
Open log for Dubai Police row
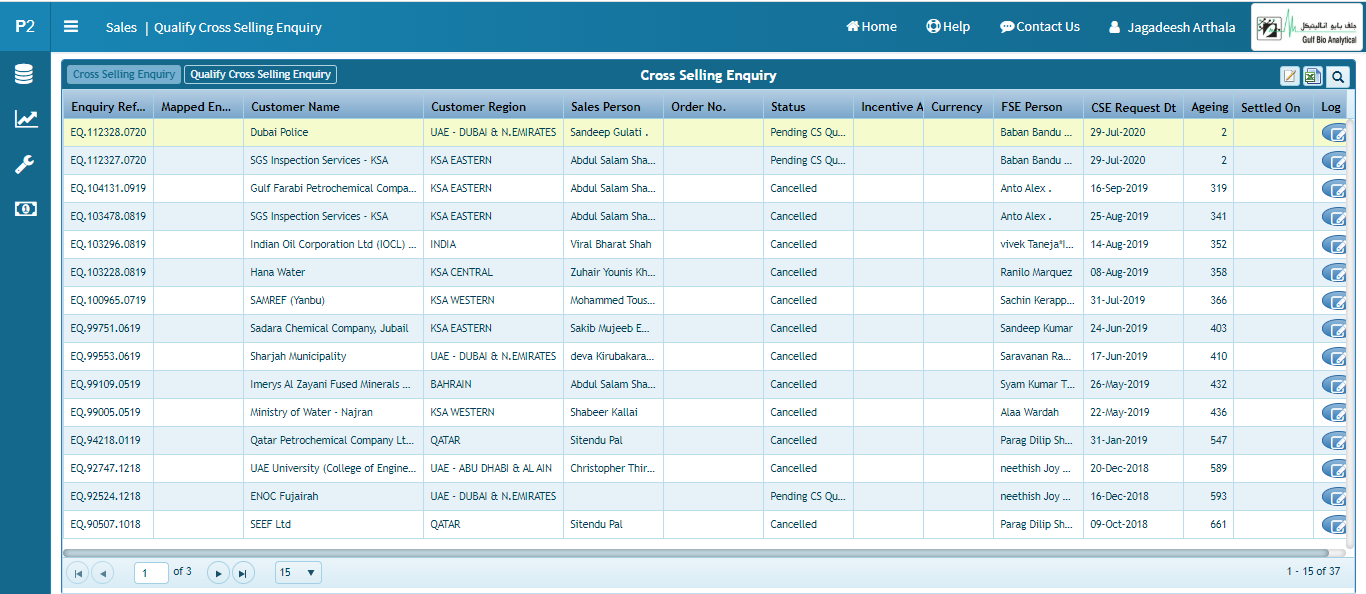click(1335, 132)
